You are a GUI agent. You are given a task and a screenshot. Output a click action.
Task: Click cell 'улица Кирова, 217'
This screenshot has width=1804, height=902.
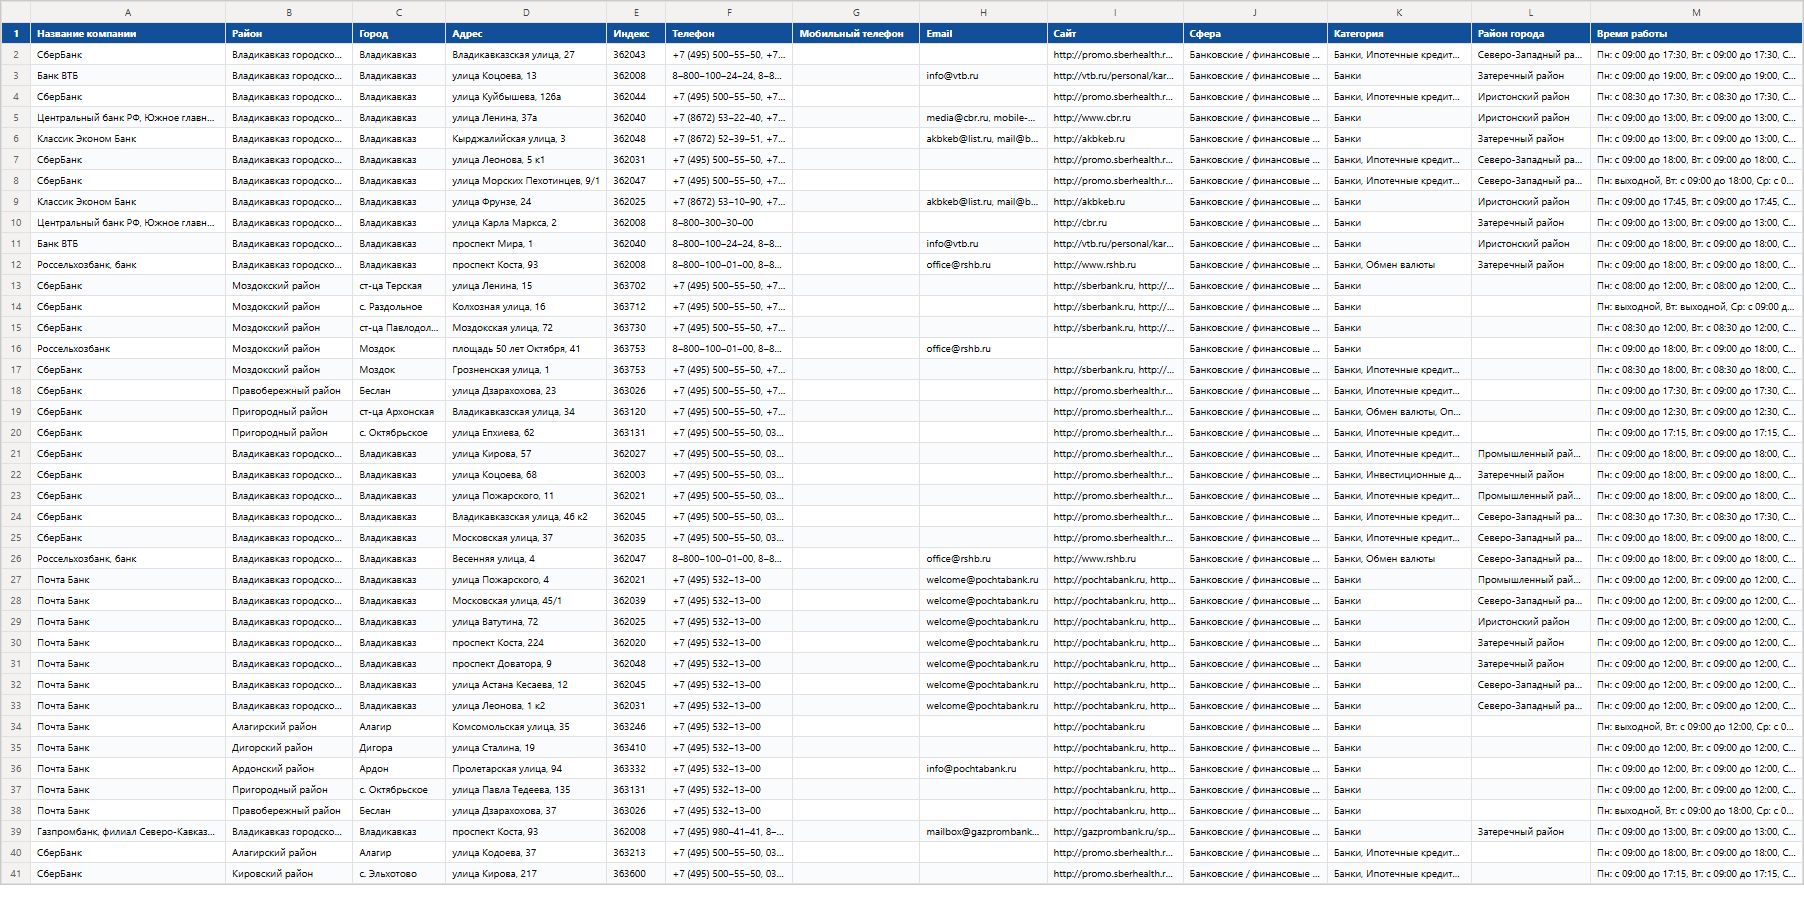tap(526, 874)
